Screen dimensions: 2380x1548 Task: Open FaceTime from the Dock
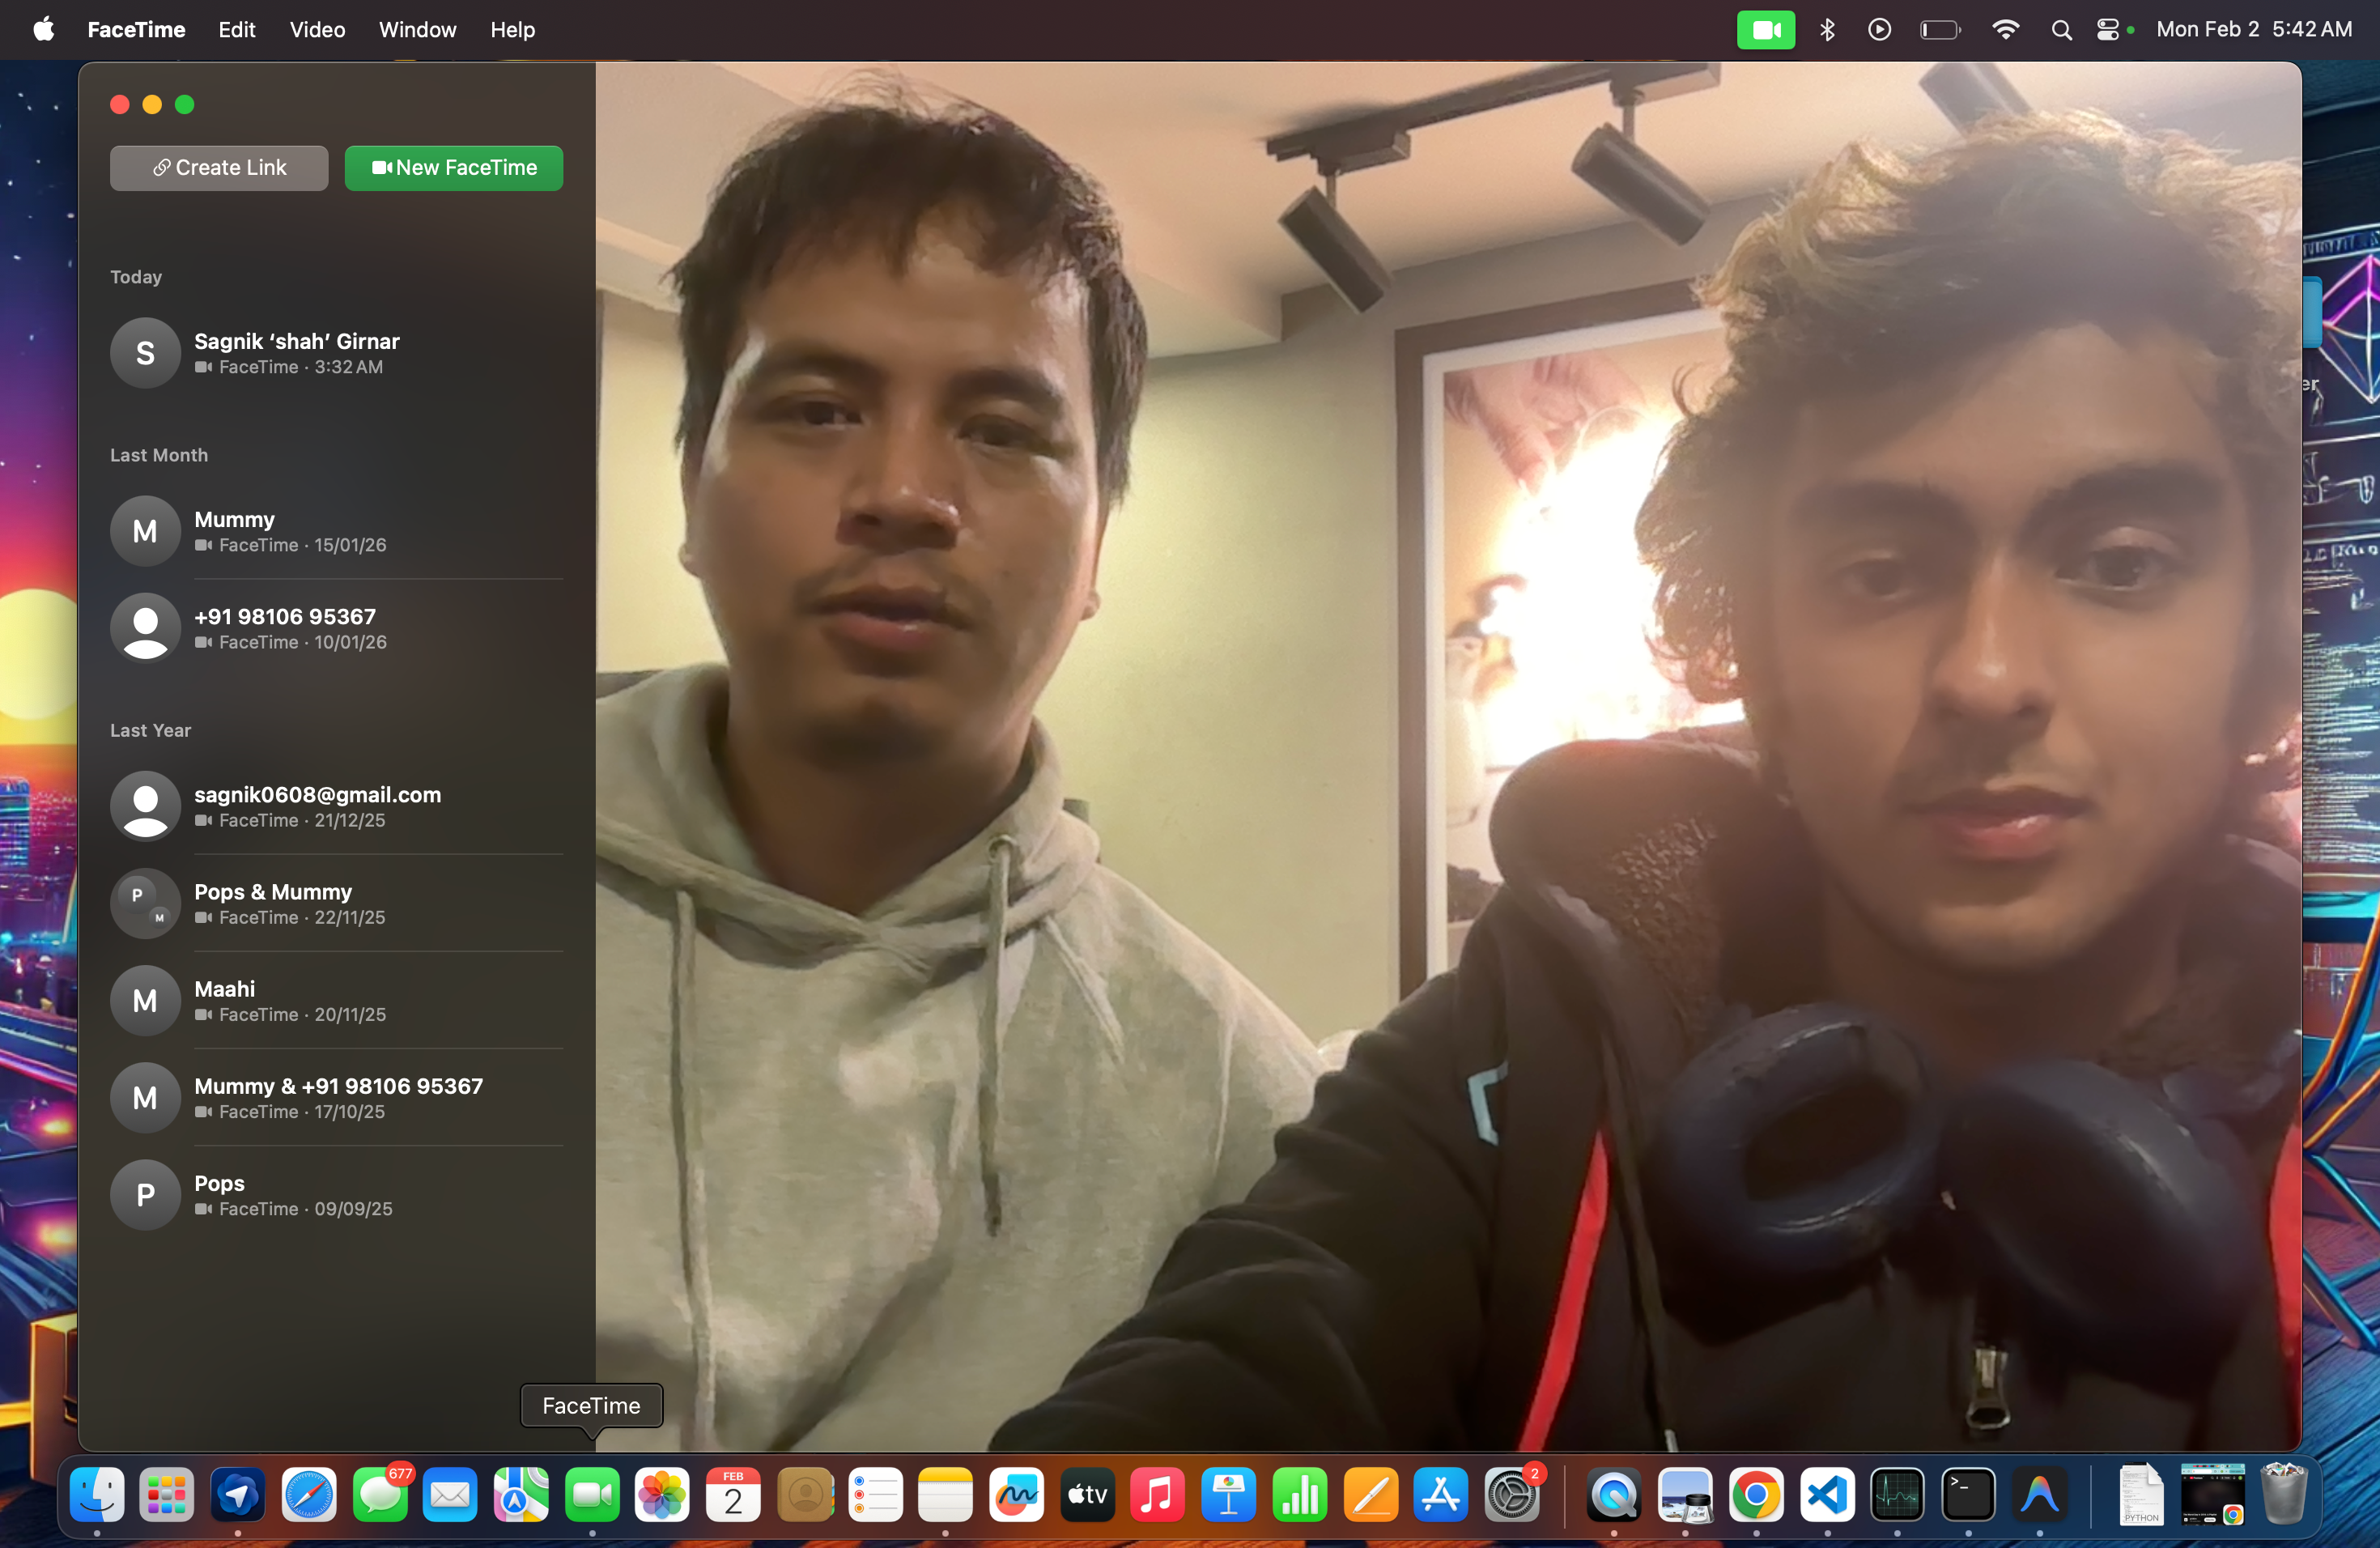coord(592,1495)
